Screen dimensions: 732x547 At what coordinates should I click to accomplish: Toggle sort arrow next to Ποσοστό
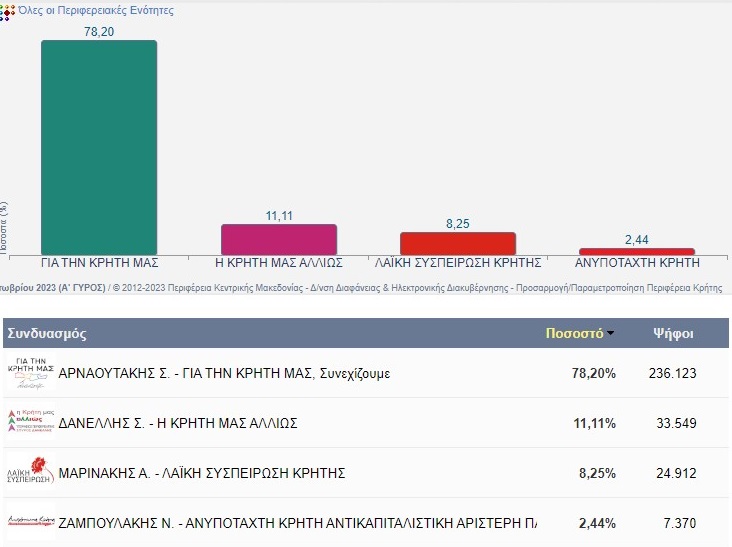(x=611, y=334)
